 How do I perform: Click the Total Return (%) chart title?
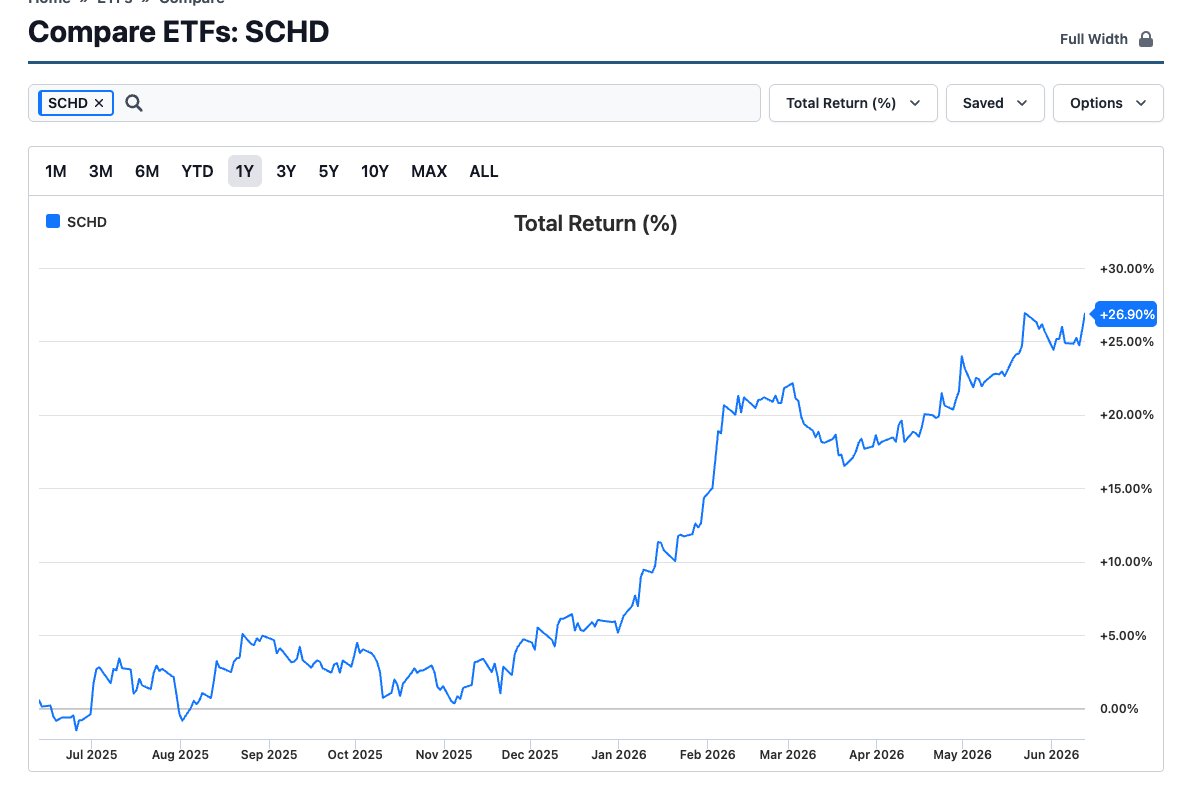coord(595,223)
